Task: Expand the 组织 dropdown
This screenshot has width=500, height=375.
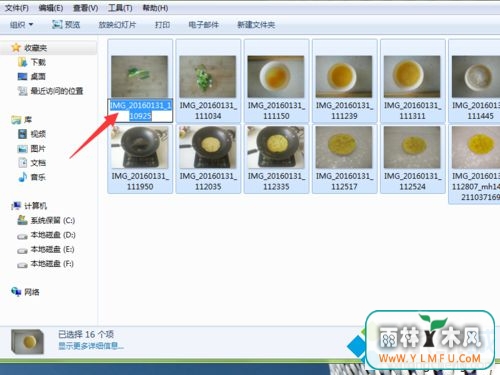Action: (x=22, y=25)
